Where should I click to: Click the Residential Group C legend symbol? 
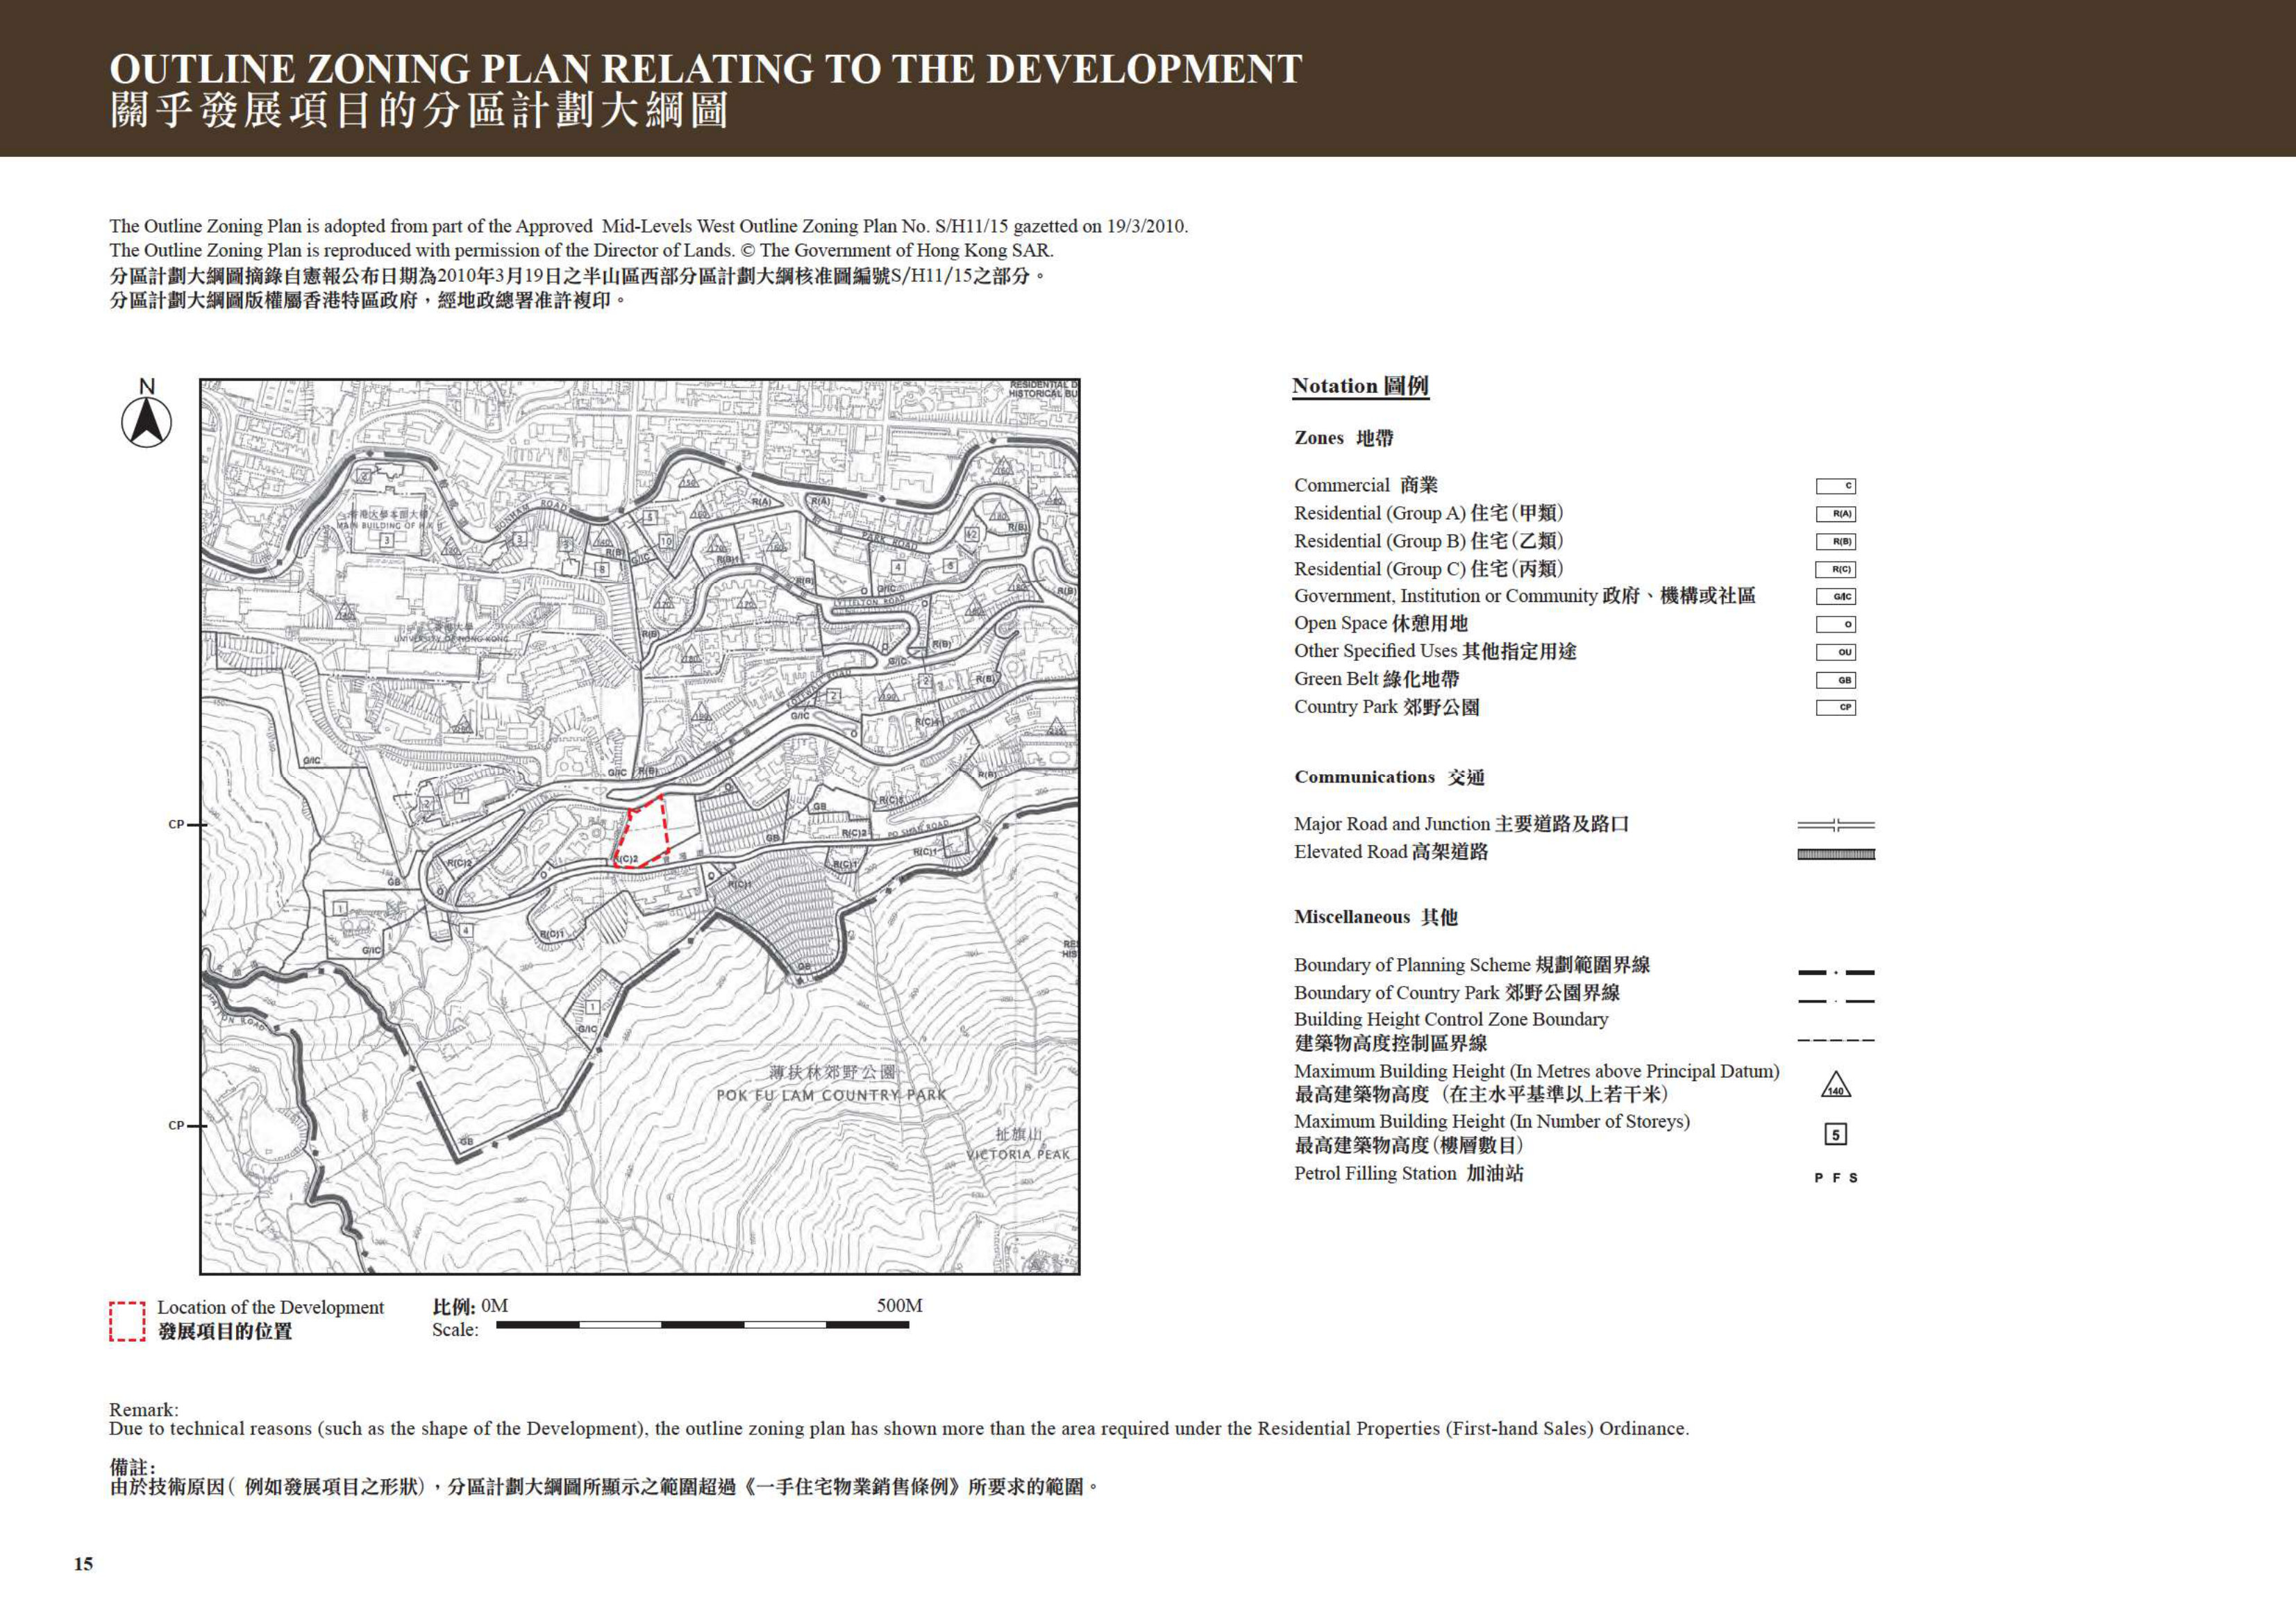[x=1836, y=570]
